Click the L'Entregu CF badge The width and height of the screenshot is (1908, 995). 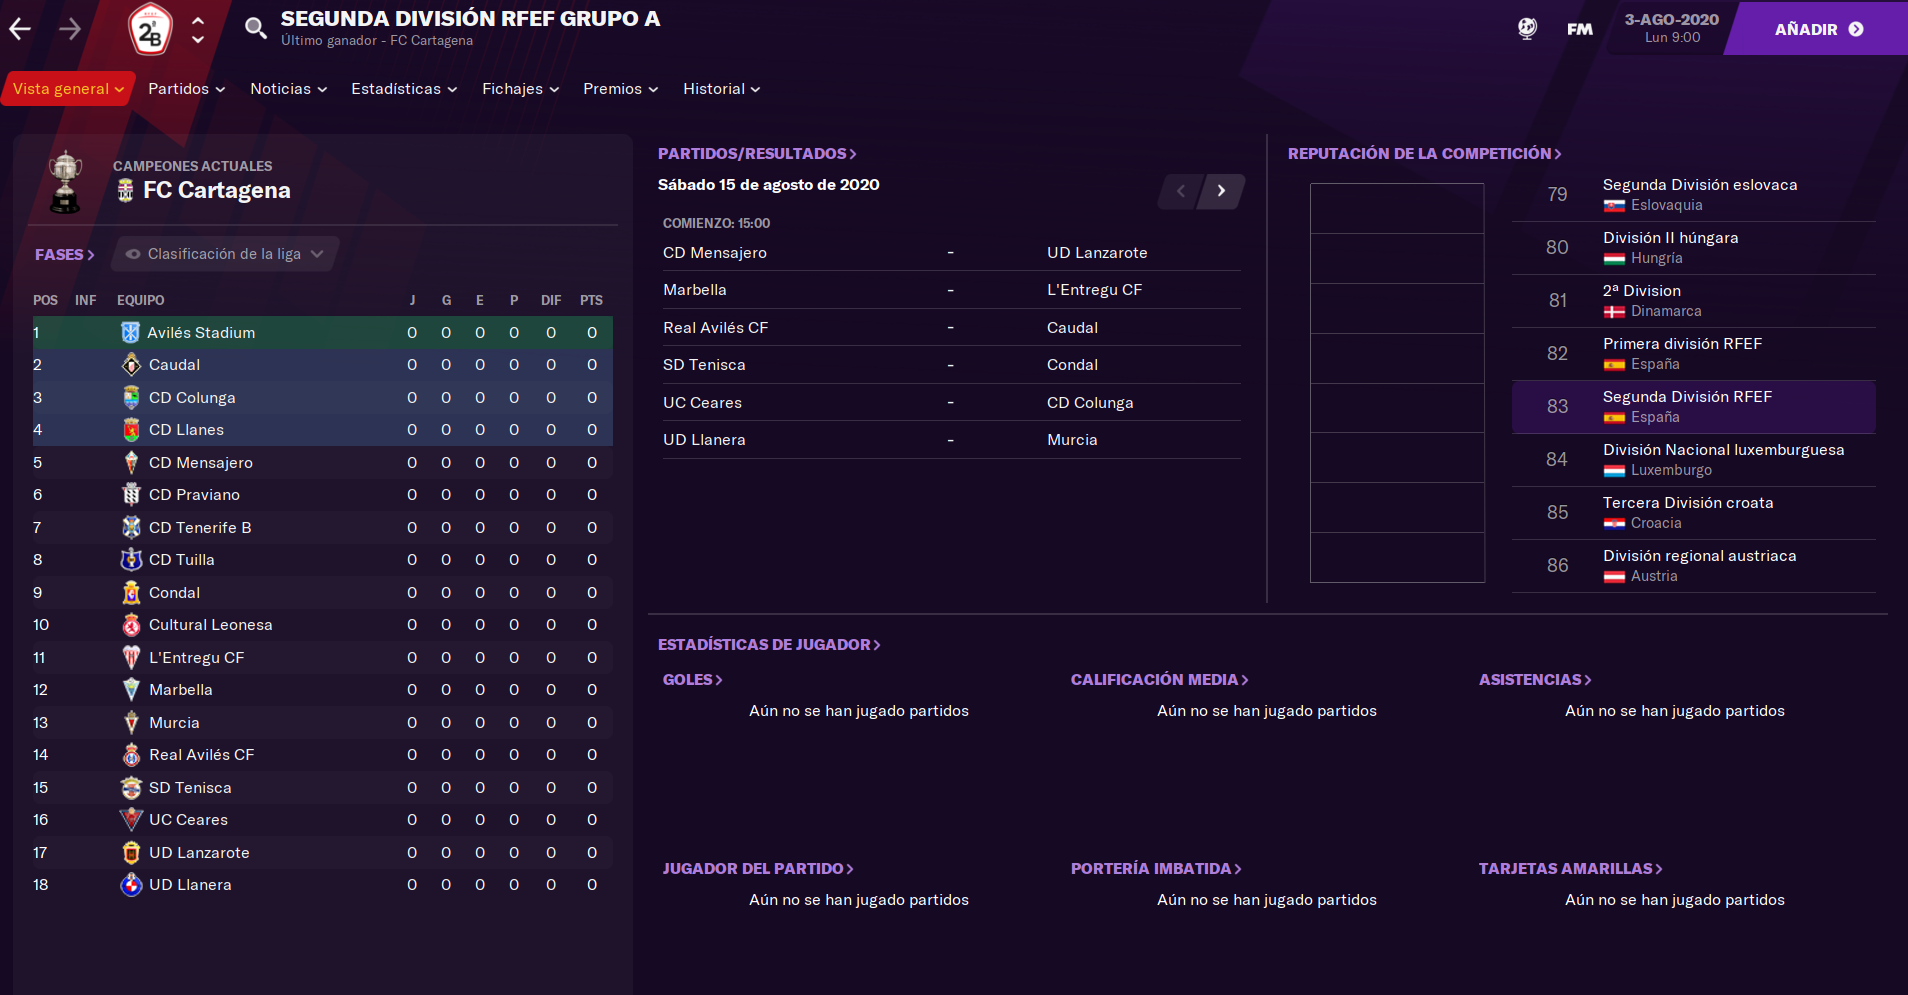pyautogui.click(x=131, y=658)
